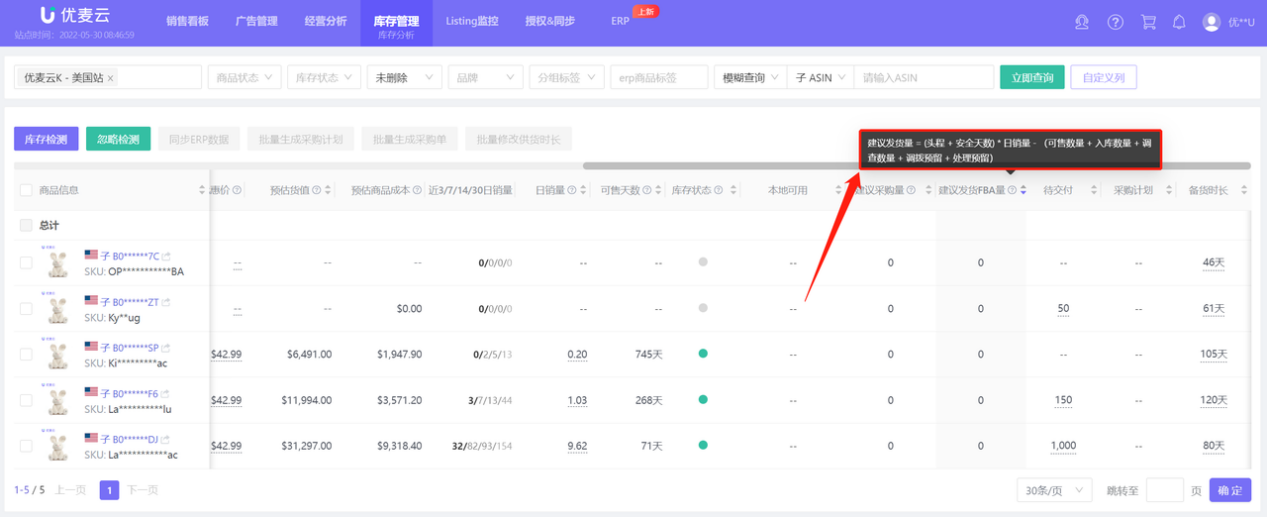The height and width of the screenshot is (517, 1267).
Task: Expand the 库存状态 filter dropdown
Action: pyautogui.click(x=324, y=77)
